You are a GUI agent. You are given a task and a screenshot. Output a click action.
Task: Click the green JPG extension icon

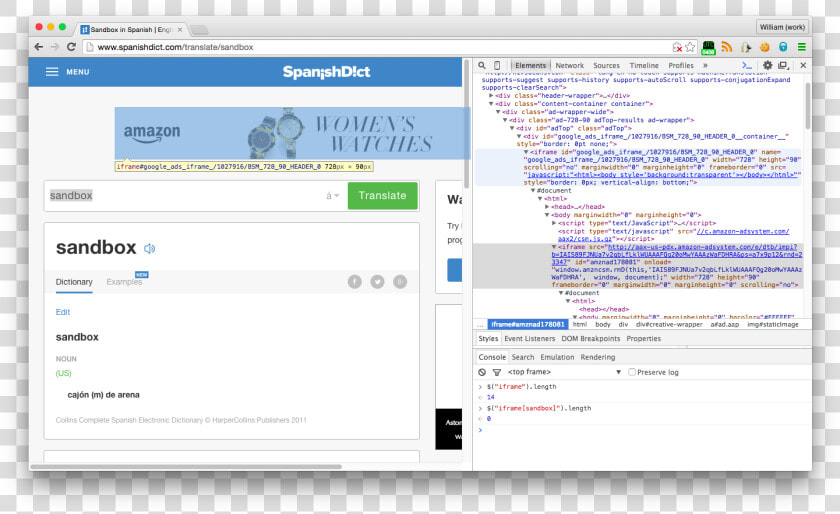pos(708,48)
